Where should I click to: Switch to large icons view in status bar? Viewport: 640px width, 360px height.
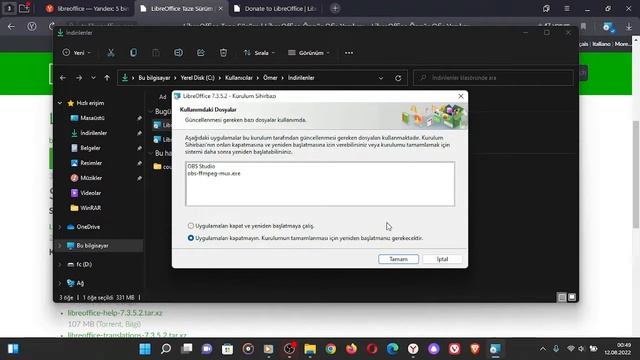[572, 298]
